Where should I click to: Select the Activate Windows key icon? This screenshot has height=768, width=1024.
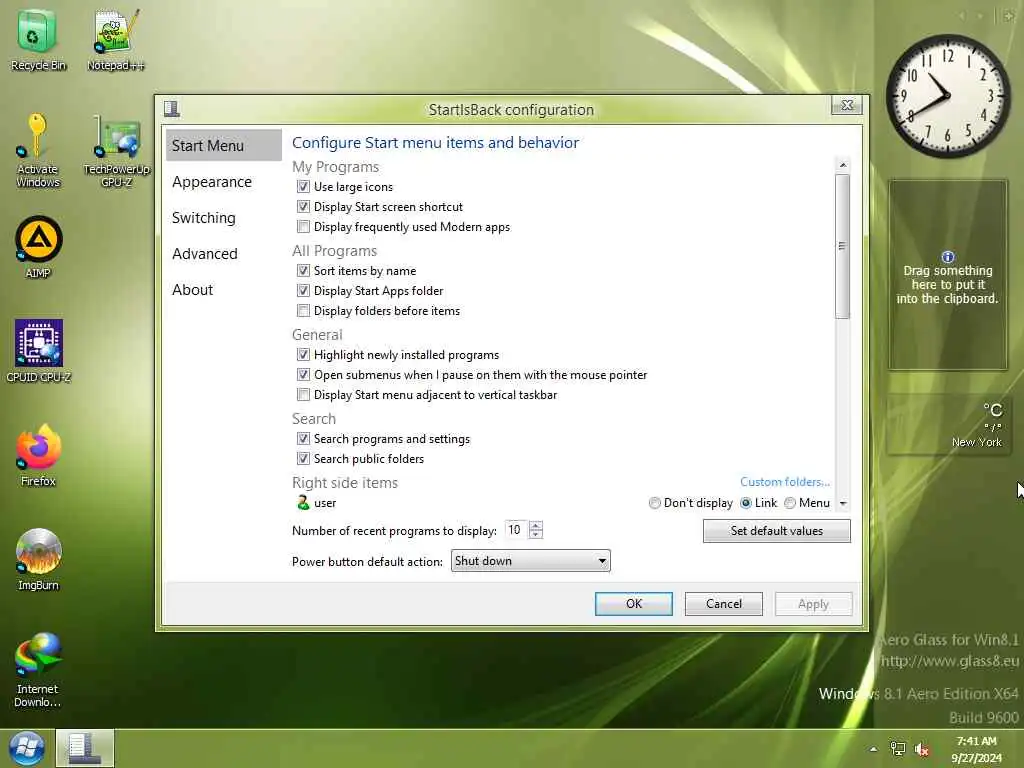coord(37,150)
